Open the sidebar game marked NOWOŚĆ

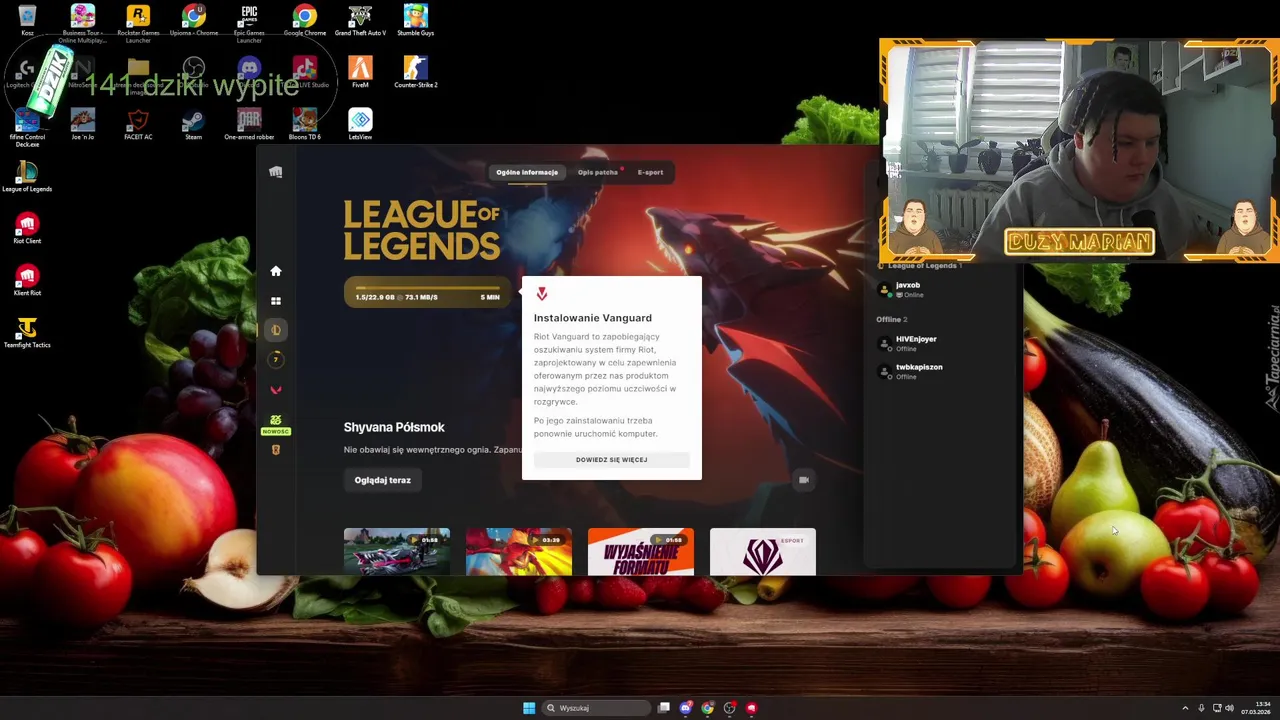coord(276,424)
